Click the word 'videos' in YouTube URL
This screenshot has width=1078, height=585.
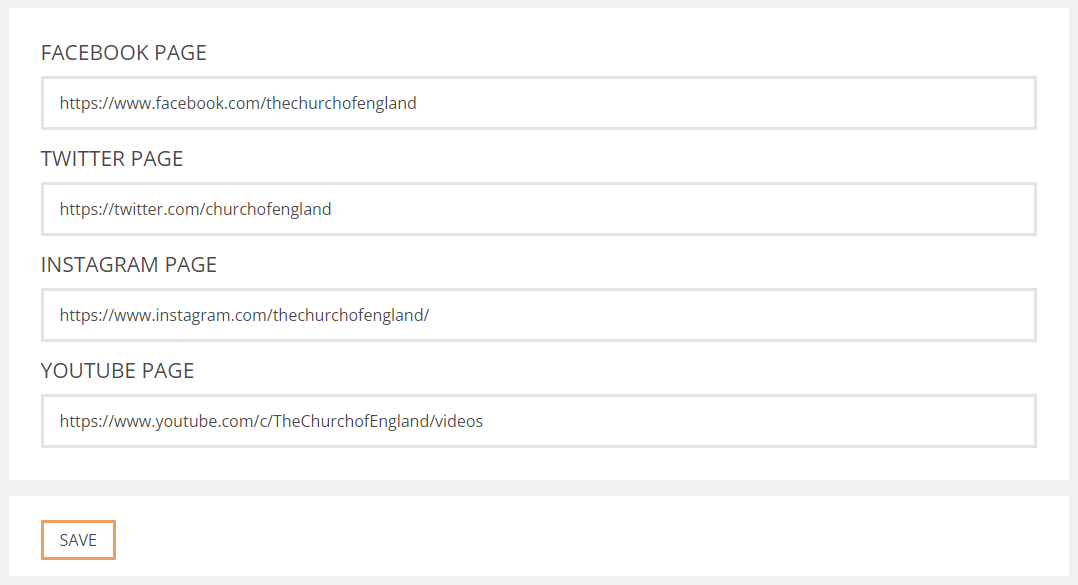460,421
